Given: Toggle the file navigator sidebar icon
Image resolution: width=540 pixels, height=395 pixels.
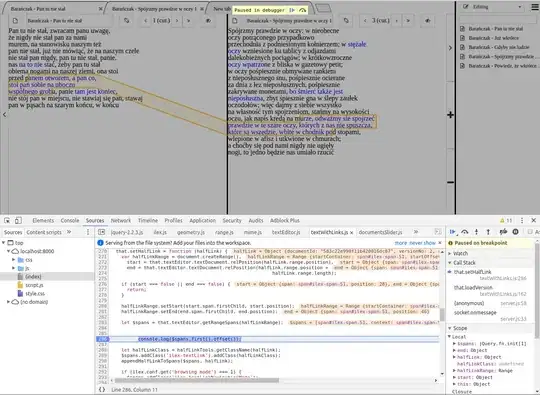Looking at the screenshot, I should point(101,232).
